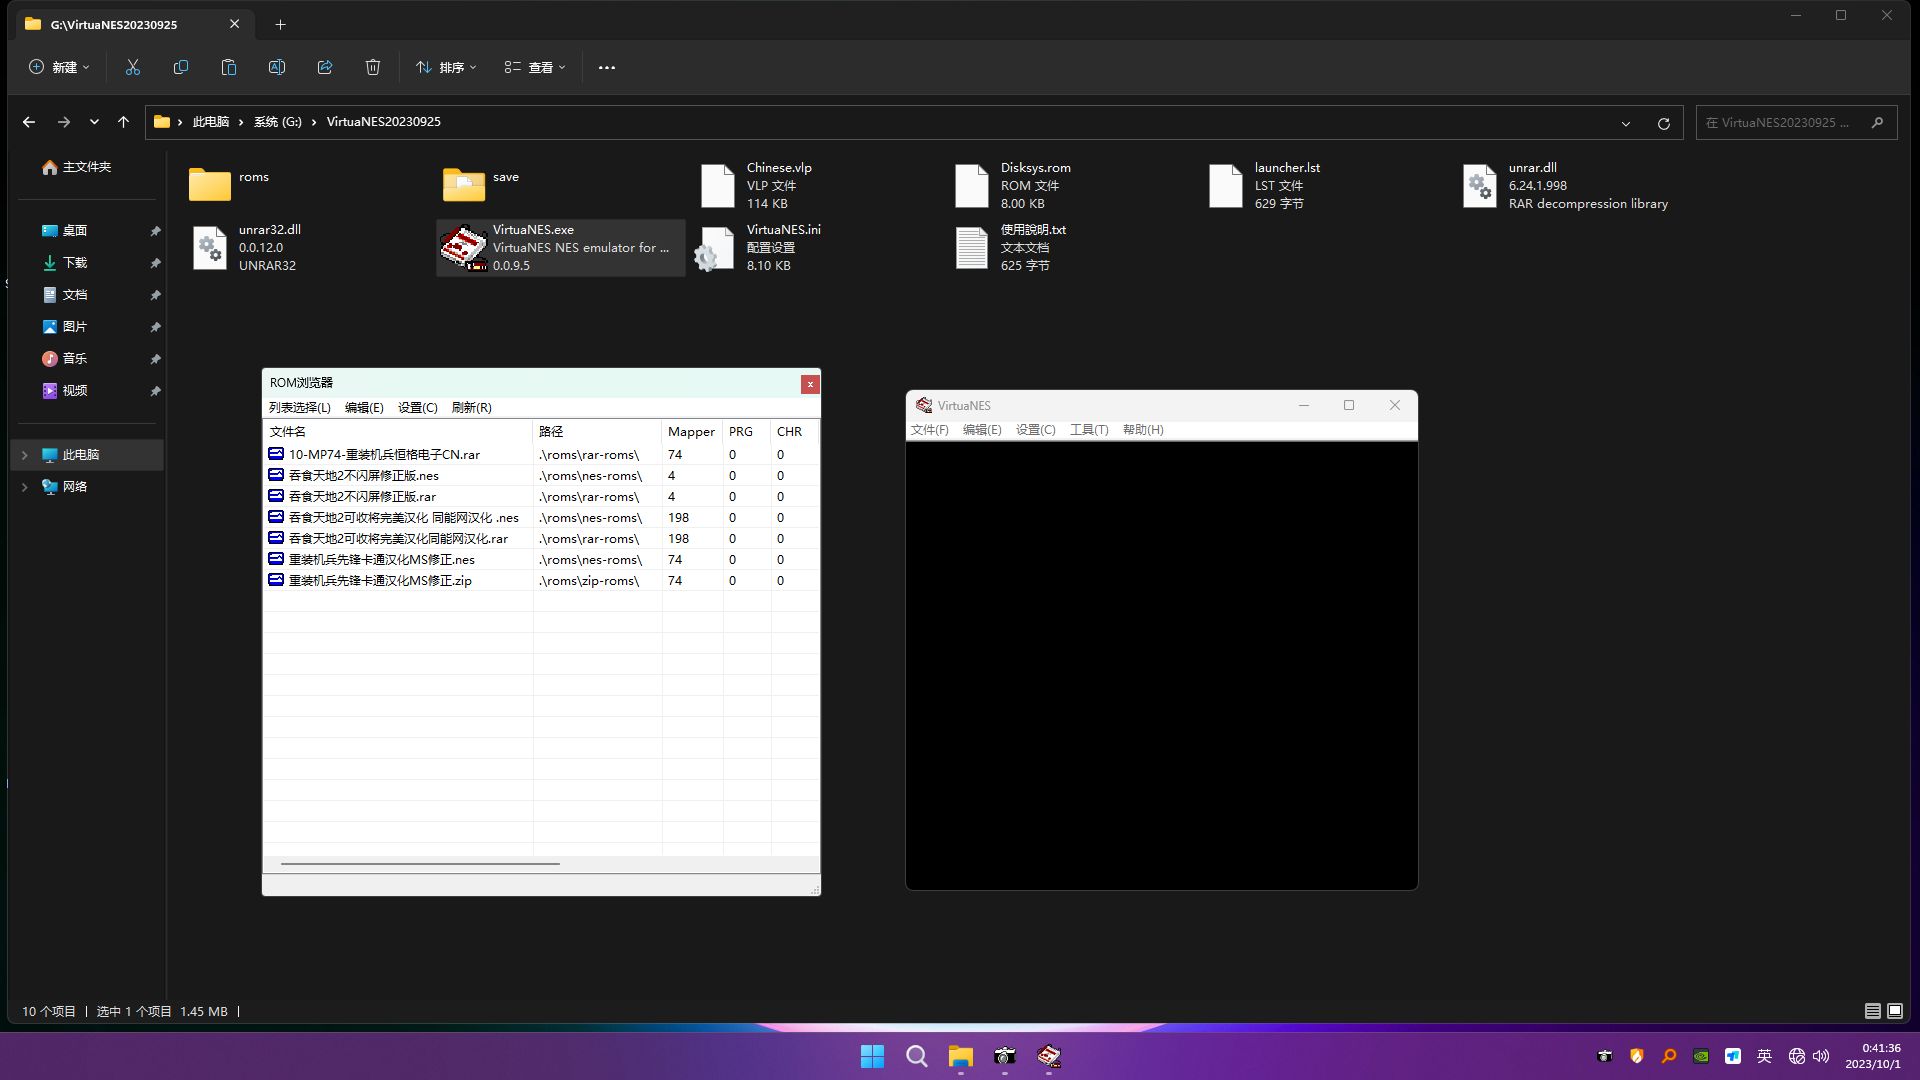This screenshot has height=1080, width=1920.
Task: Click VirtuaNES icon on the taskbar
Action: pyautogui.click(x=1048, y=1056)
